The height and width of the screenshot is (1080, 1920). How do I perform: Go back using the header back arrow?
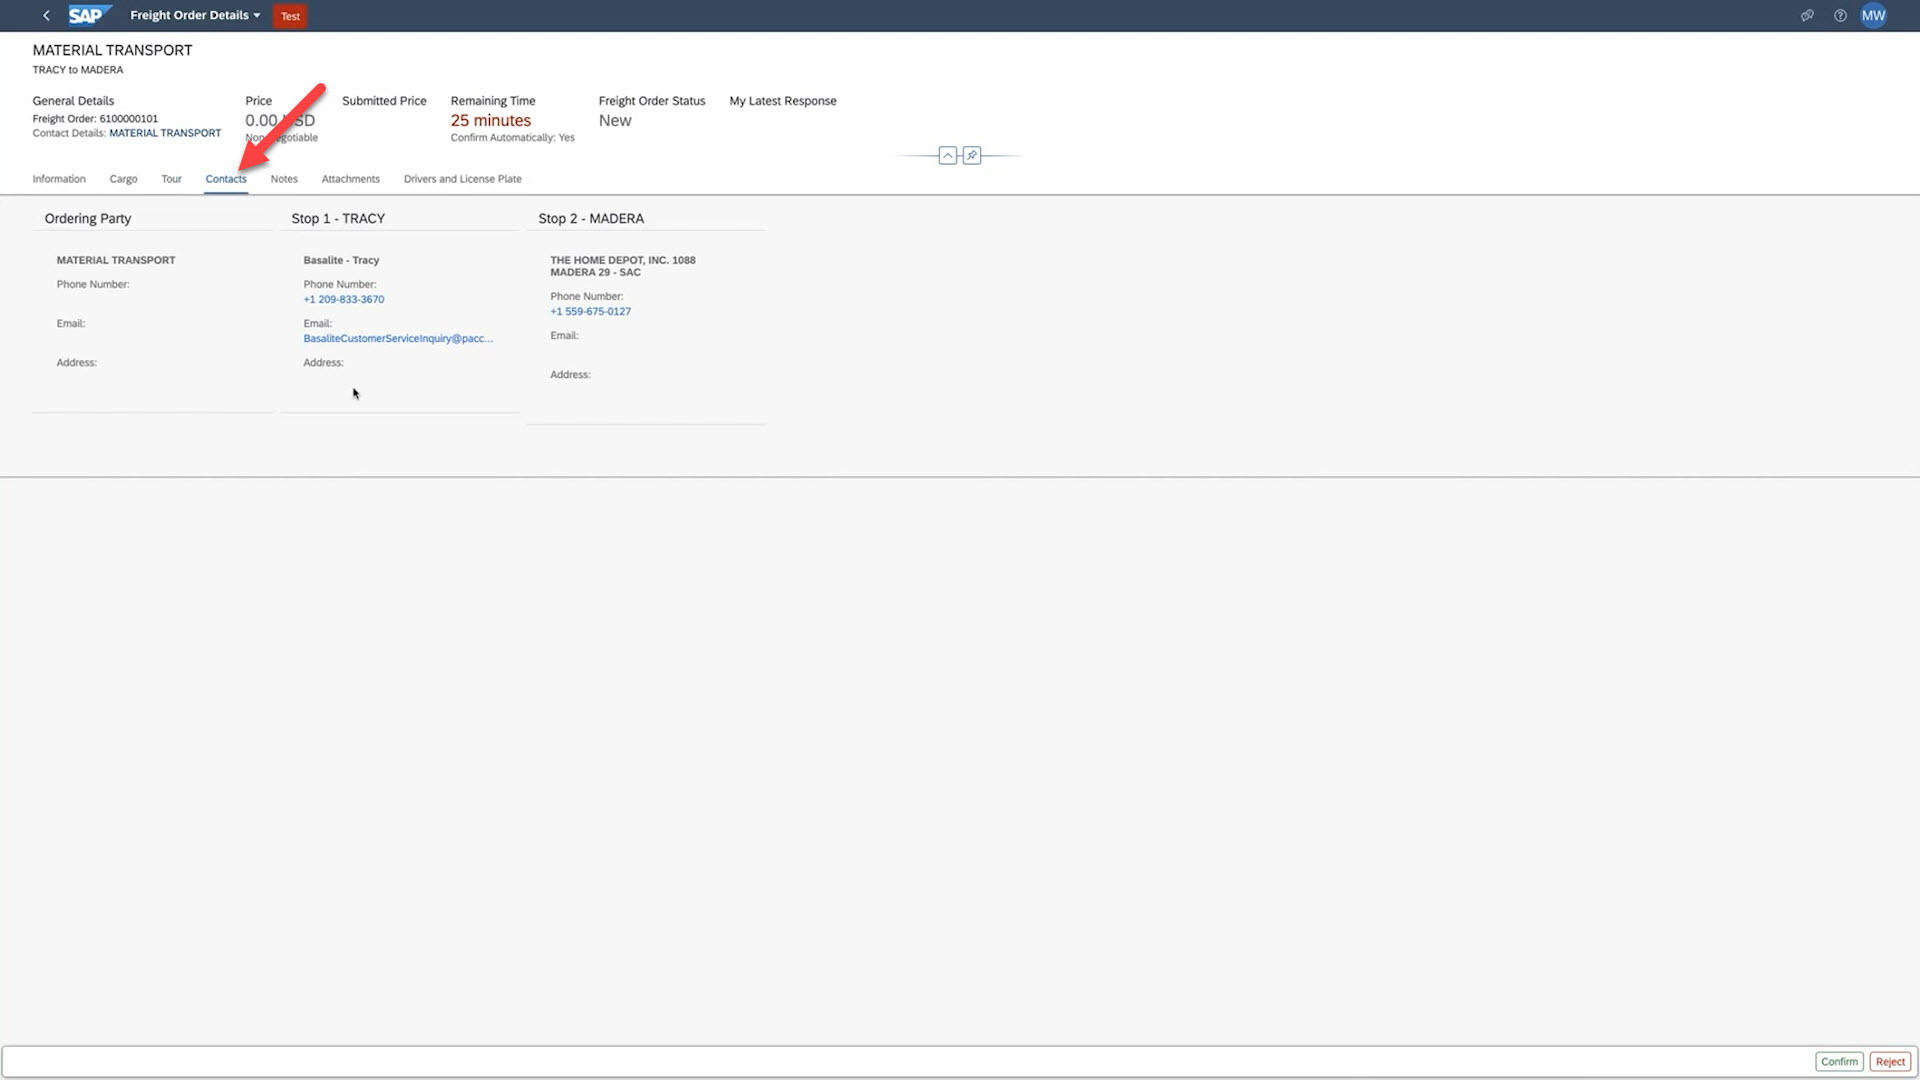pos(46,15)
